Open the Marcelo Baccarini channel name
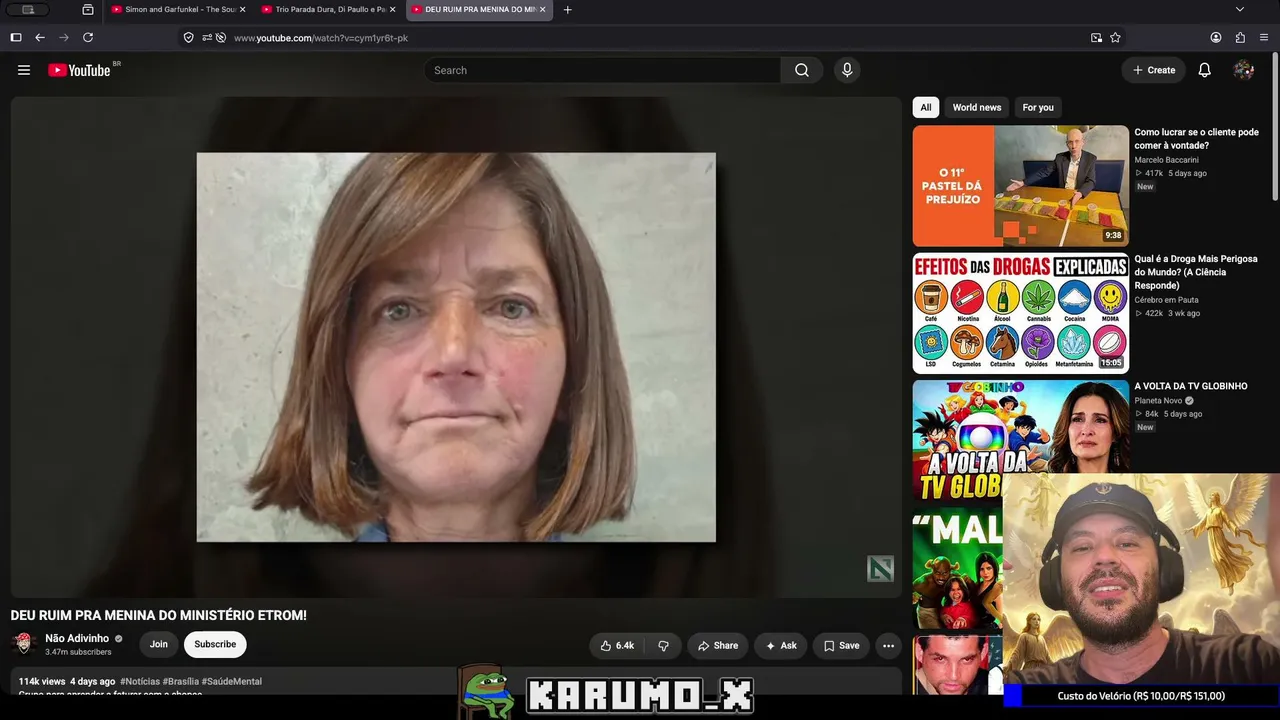 pos(1166,160)
